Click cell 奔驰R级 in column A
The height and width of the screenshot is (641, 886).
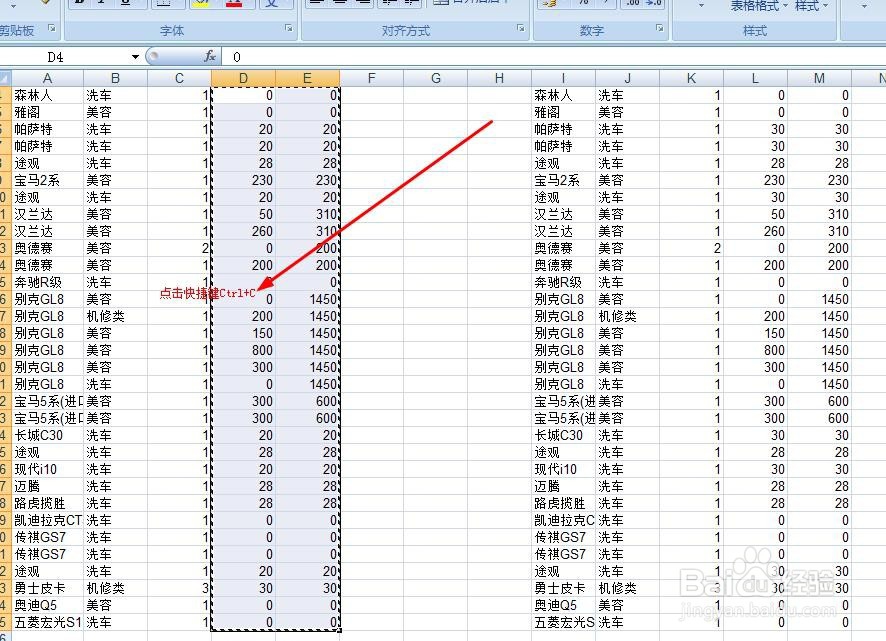pos(47,282)
